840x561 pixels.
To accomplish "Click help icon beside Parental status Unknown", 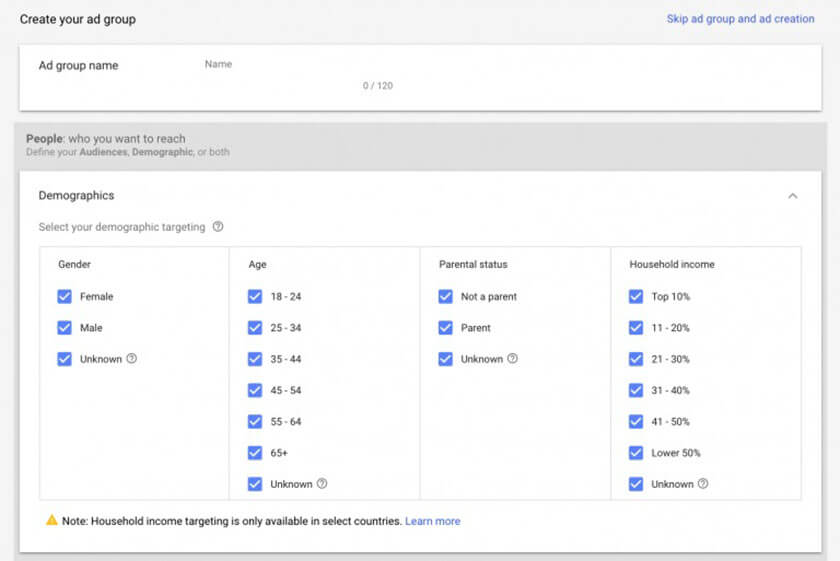I will pos(513,359).
